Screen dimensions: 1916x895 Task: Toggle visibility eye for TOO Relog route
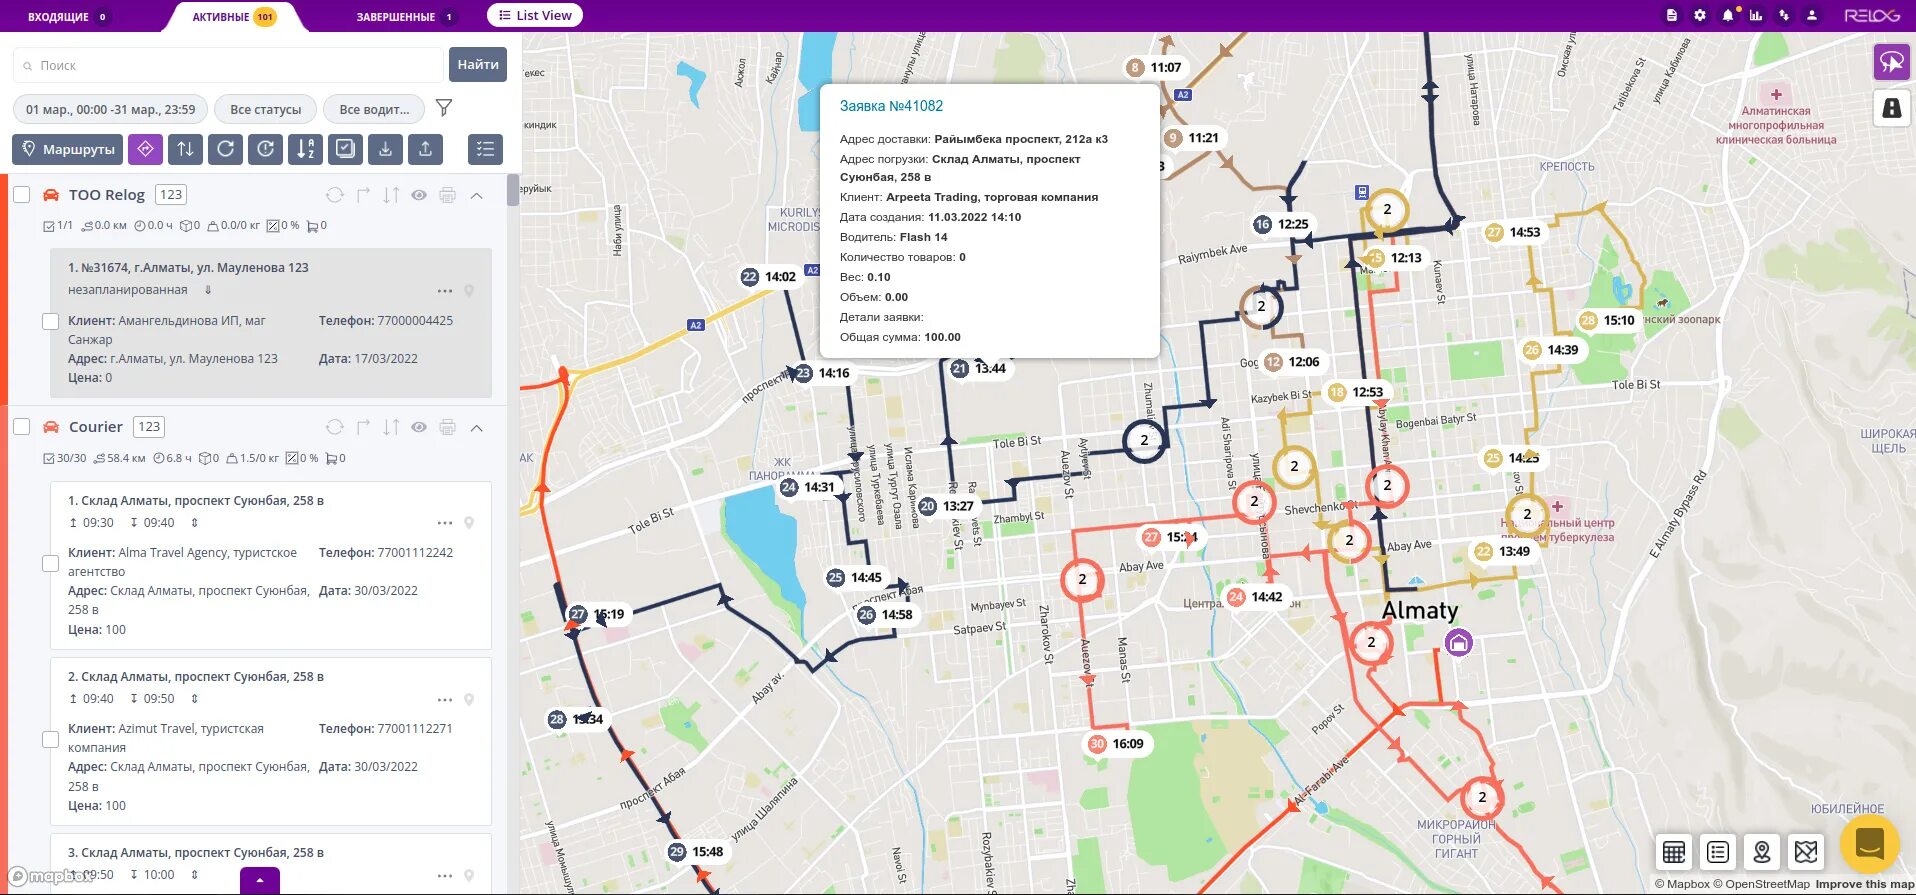point(419,195)
